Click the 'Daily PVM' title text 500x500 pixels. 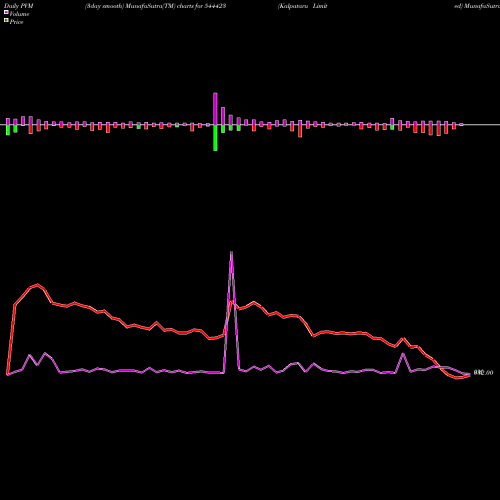19,6
